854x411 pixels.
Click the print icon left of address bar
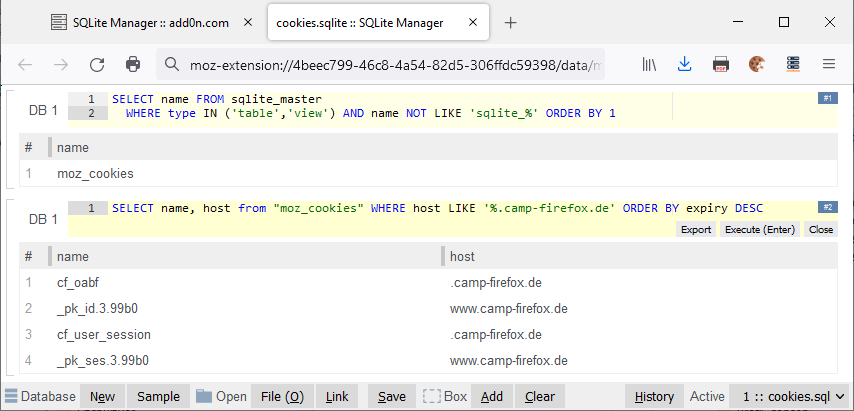133,64
